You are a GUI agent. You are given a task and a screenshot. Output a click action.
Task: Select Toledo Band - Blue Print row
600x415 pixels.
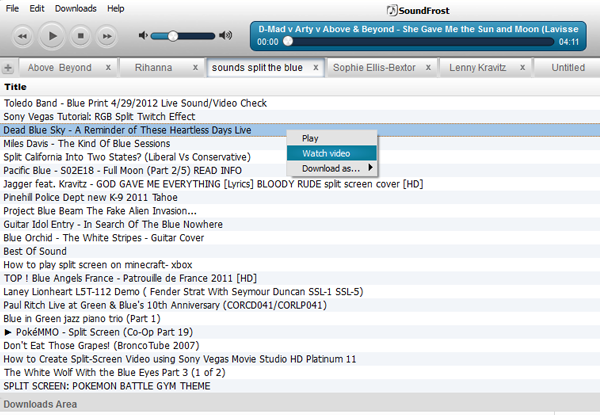tap(300, 103)
